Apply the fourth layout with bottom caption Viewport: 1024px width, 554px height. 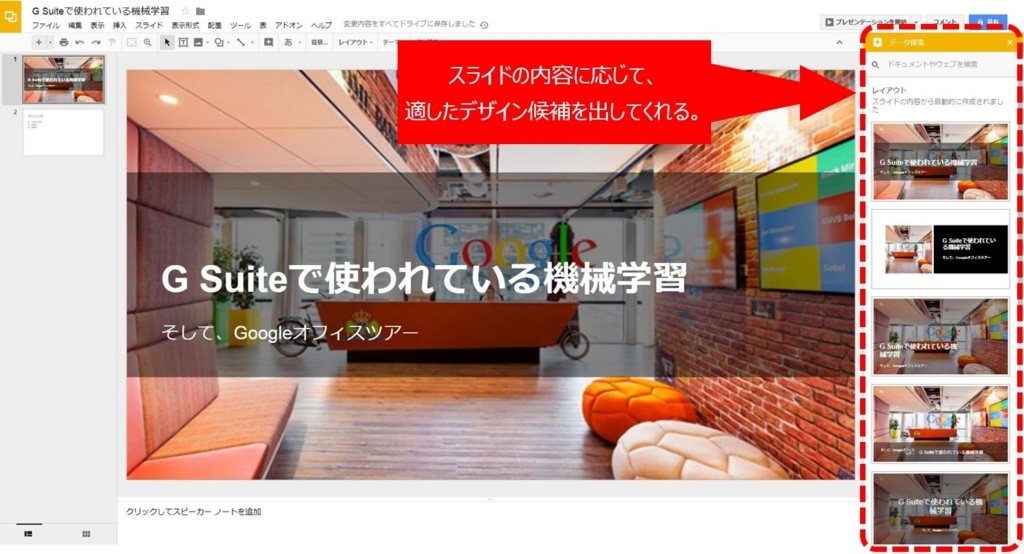(x=940, y=424)
